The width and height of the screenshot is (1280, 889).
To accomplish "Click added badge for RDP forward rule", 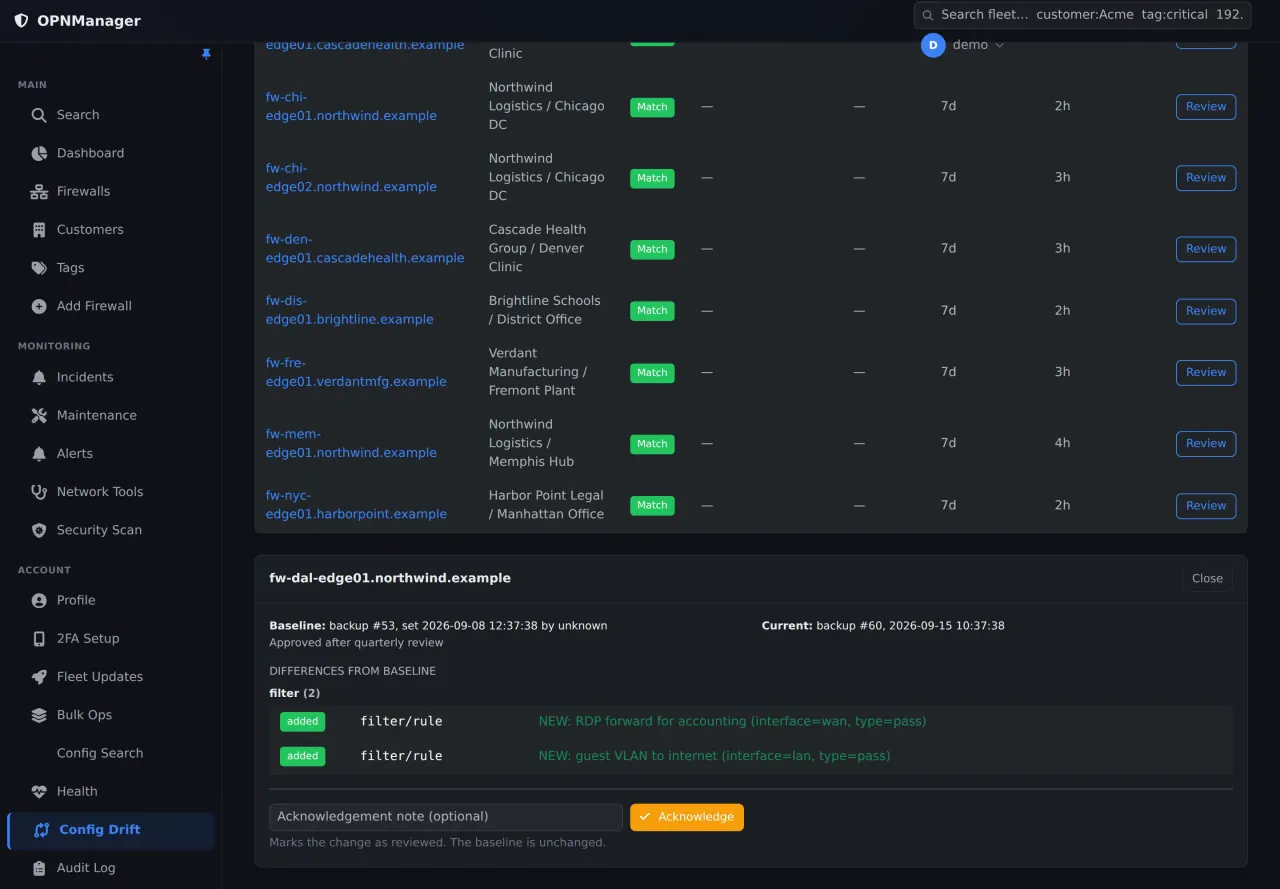I will (302, 721).
